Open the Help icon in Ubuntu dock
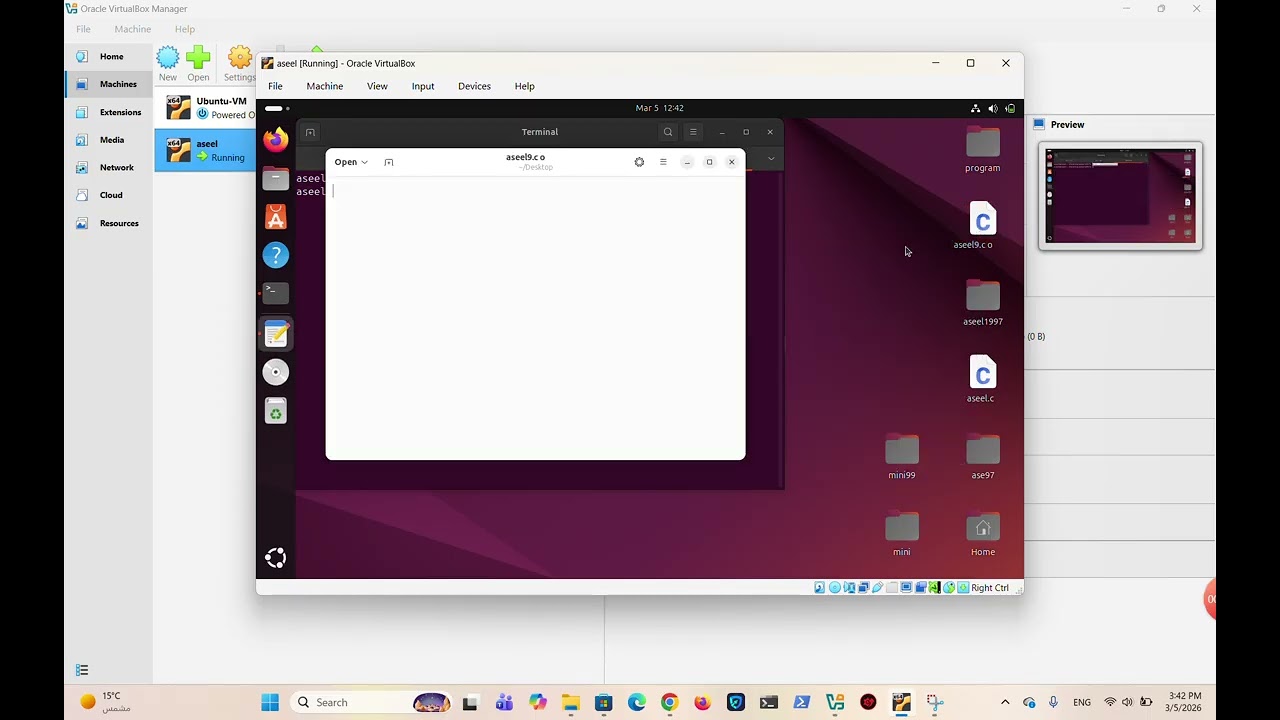The width and height of the screenshot is (1280, 720). pos(276,255)
